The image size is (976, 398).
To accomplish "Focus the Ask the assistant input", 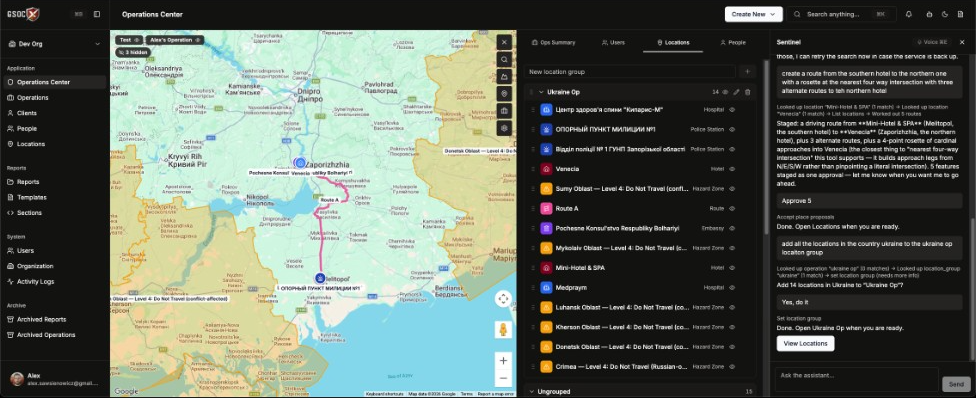I will click(856, 379).
